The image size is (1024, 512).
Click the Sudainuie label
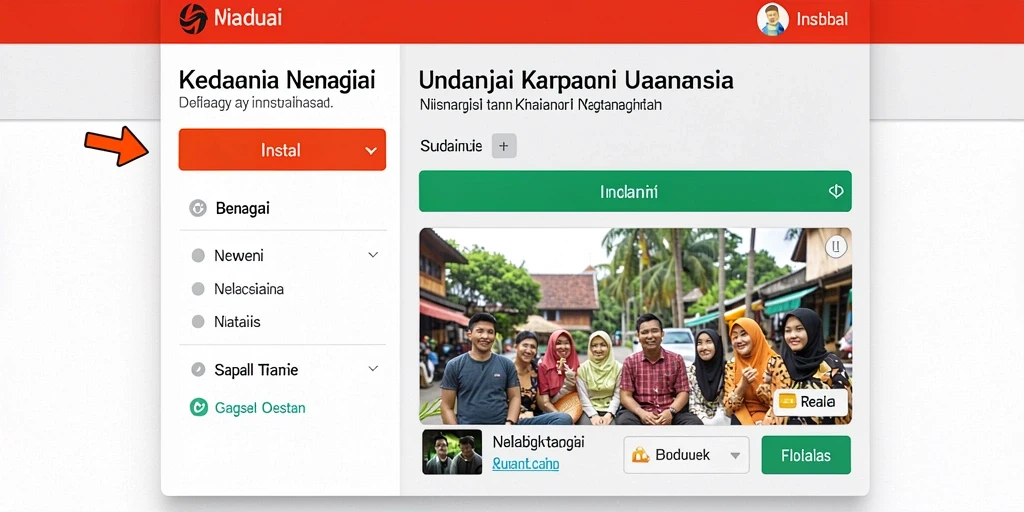point(451,146)
